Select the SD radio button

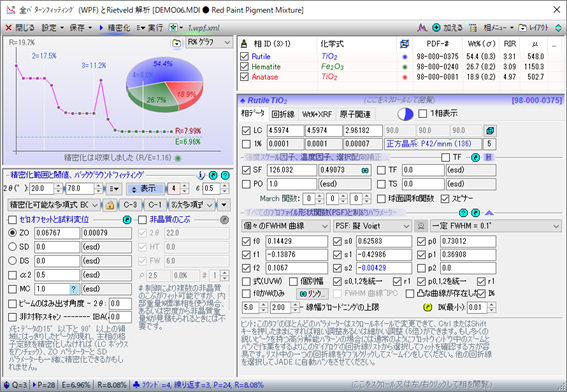(x=13, y=247)
